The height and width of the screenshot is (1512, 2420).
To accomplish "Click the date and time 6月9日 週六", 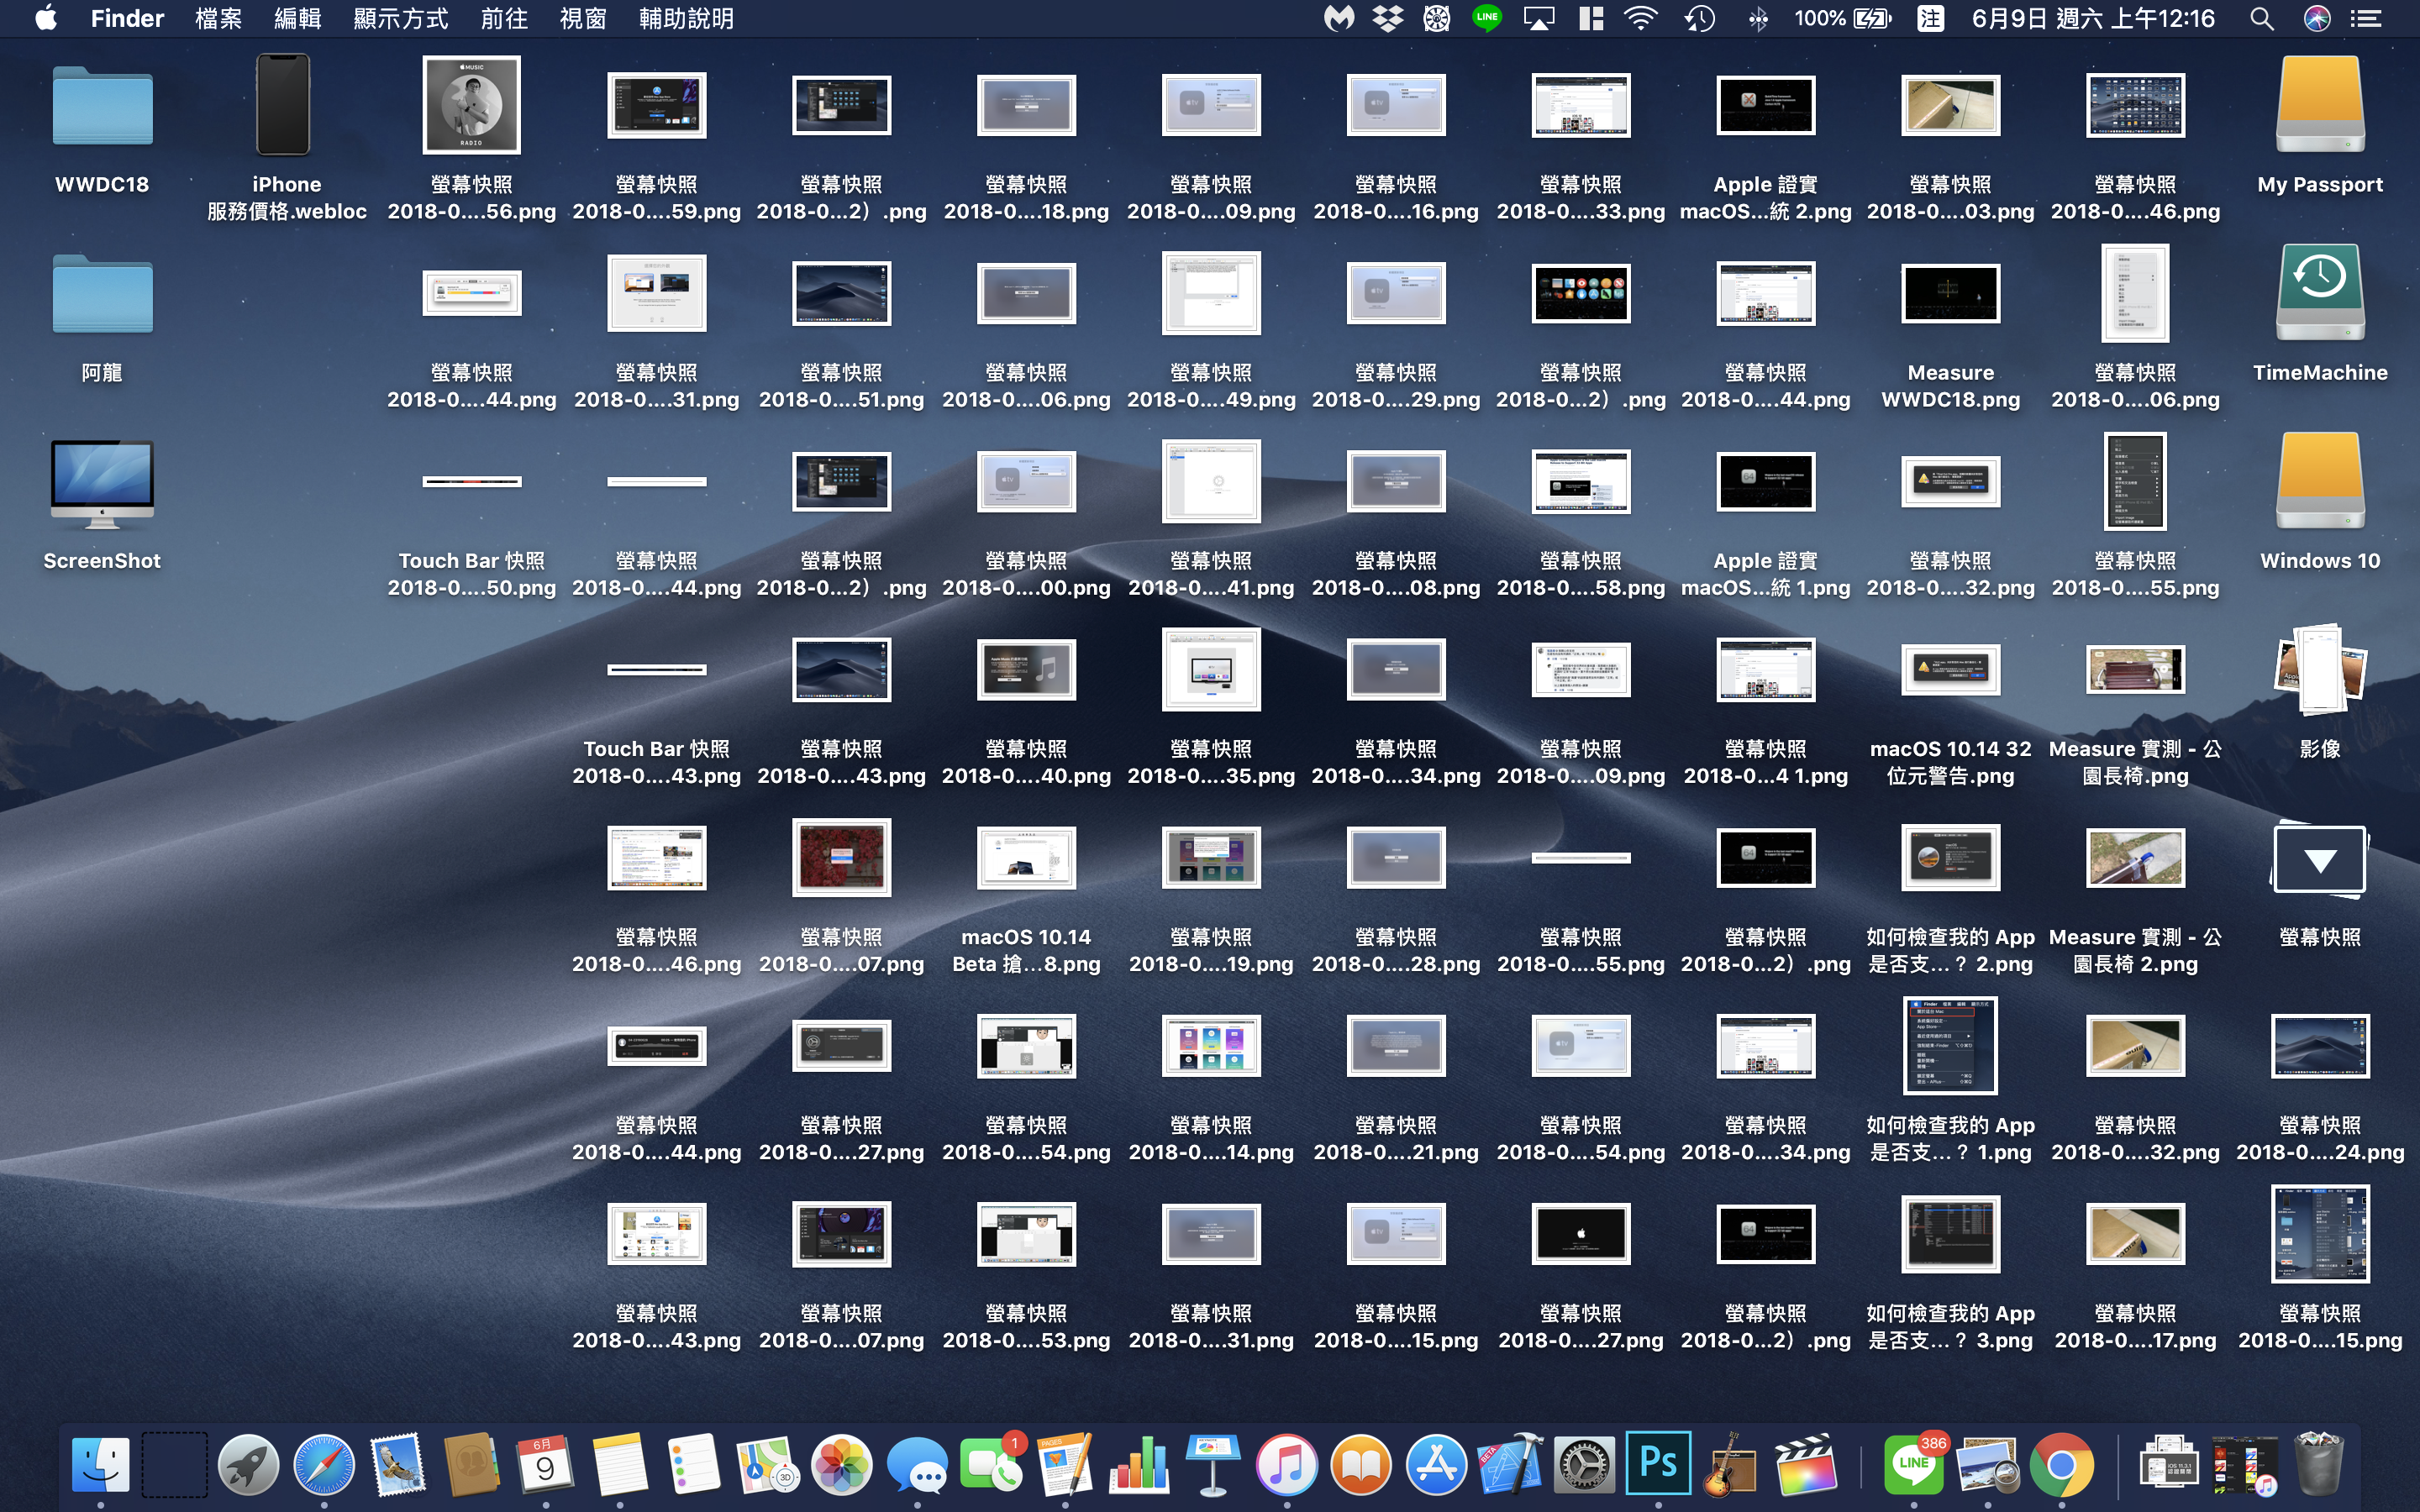I will [x=2093, y=18].
